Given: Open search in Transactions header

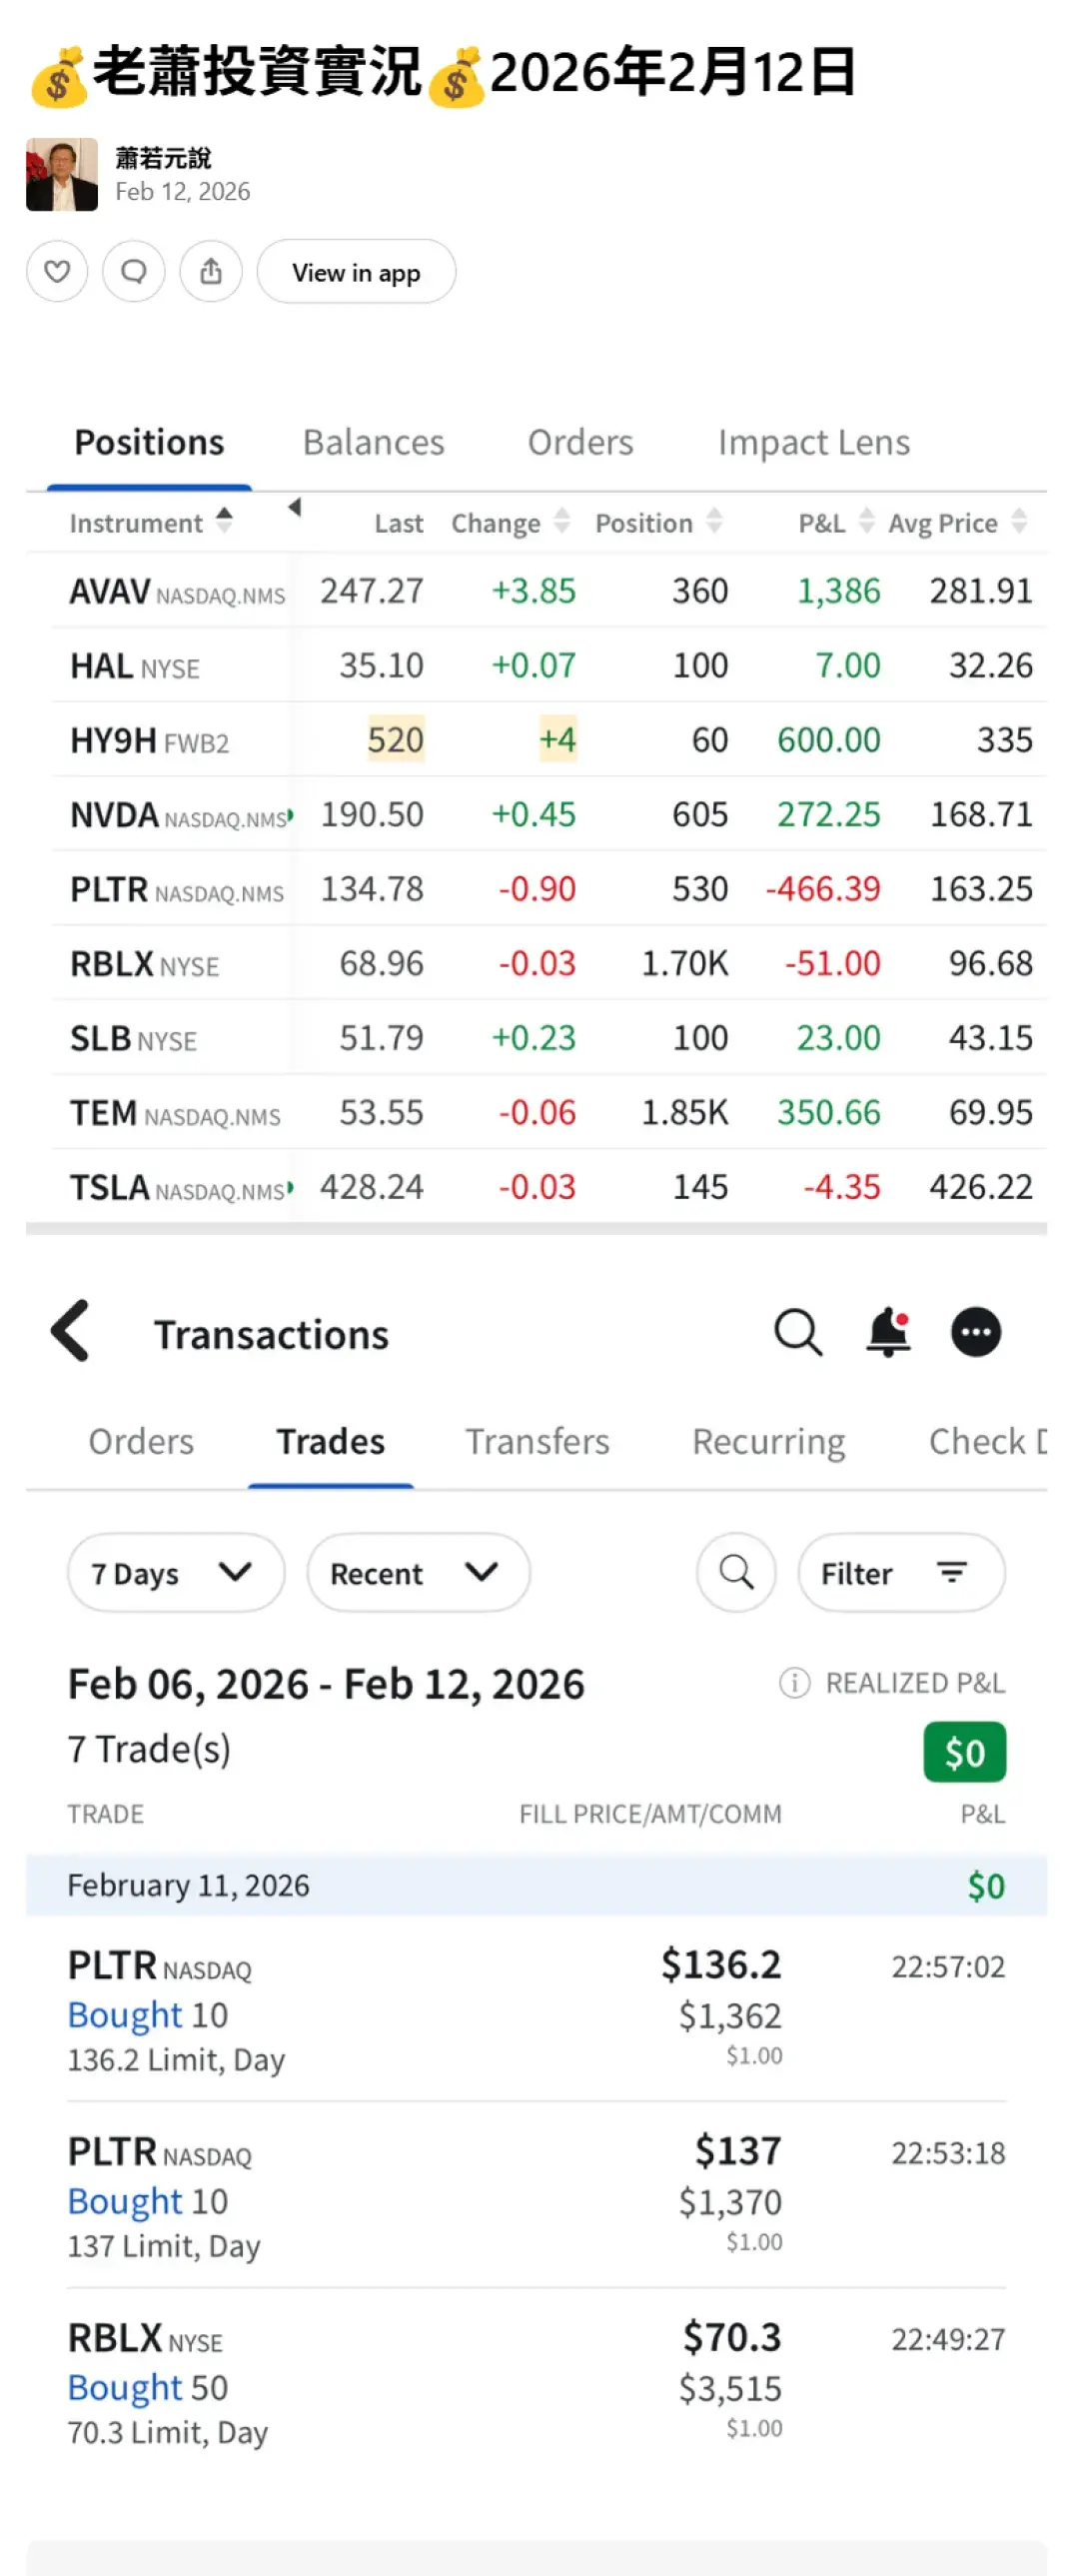Looking at the screenshot, I should [797, 1332].
